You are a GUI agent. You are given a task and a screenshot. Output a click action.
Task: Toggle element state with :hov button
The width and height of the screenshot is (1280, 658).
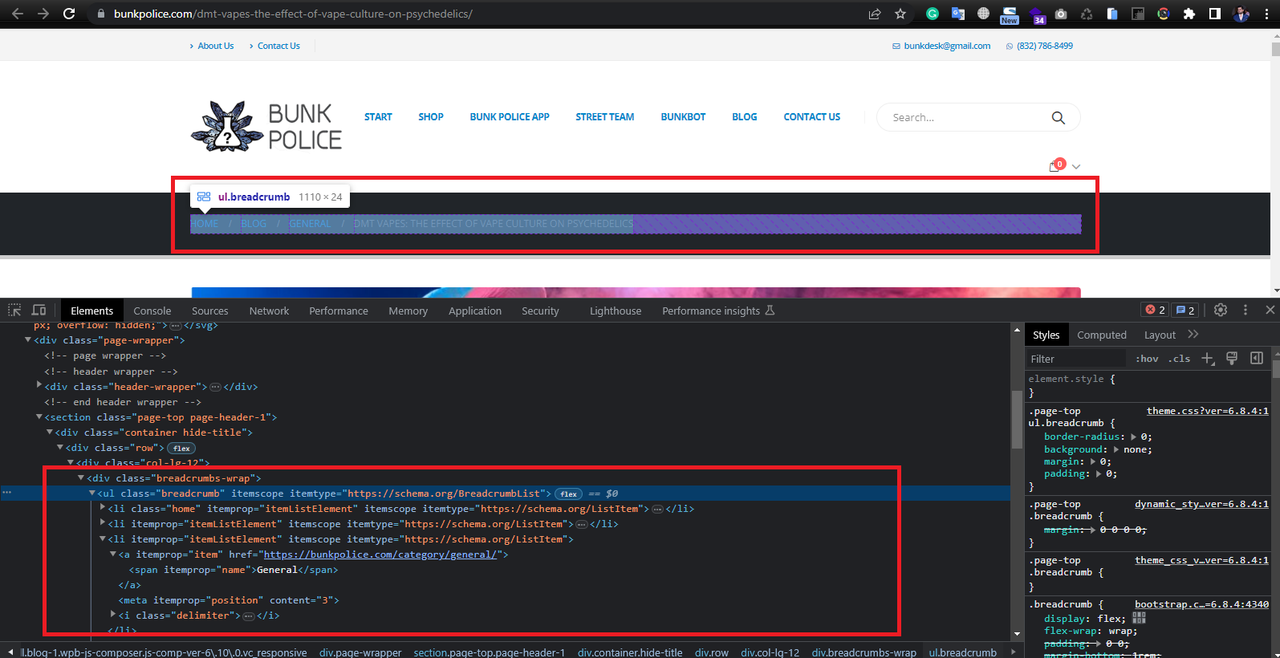[1147, 358]
